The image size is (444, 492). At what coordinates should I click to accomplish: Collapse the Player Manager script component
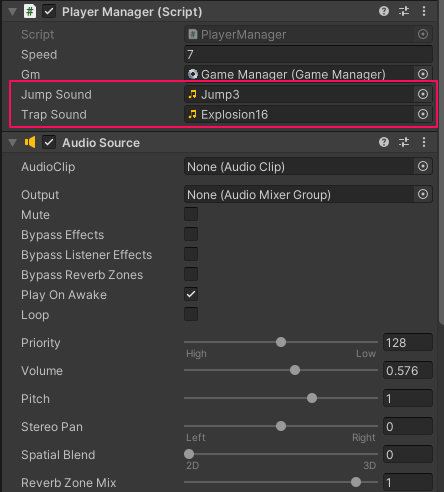point(12,12)
